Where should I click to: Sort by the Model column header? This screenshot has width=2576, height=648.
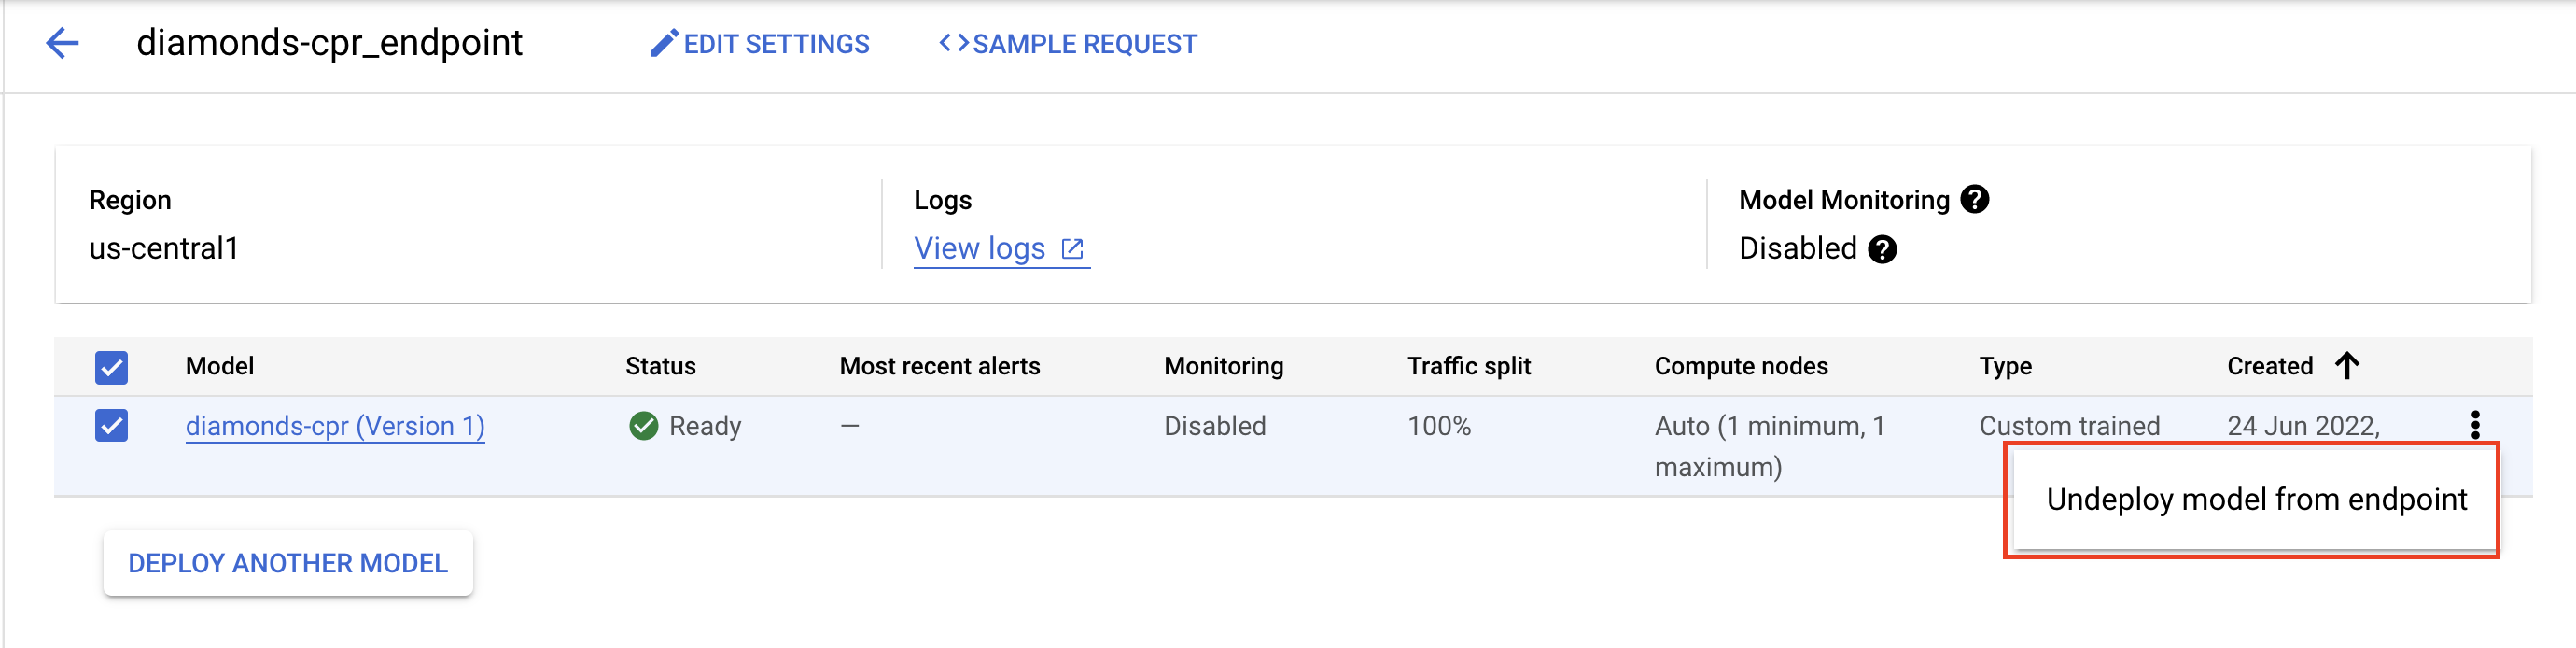tap(220, 366)
